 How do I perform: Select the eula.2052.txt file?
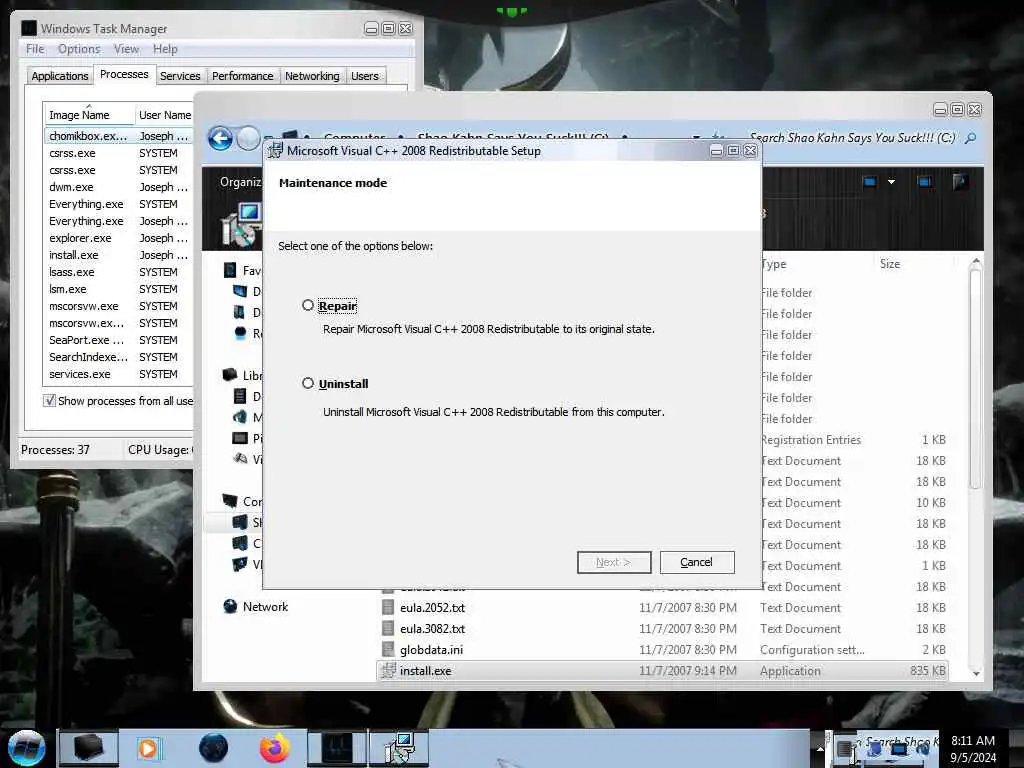tap(432, 608)
